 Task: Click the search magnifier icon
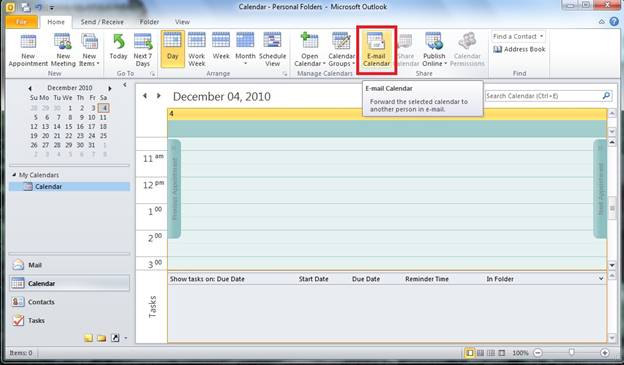coord(606,96)
